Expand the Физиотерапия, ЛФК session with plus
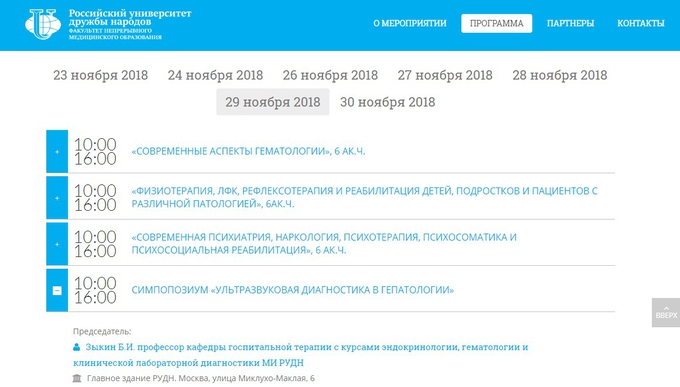The width and height of the screenshot is (680, 387). tap(57, 198)
